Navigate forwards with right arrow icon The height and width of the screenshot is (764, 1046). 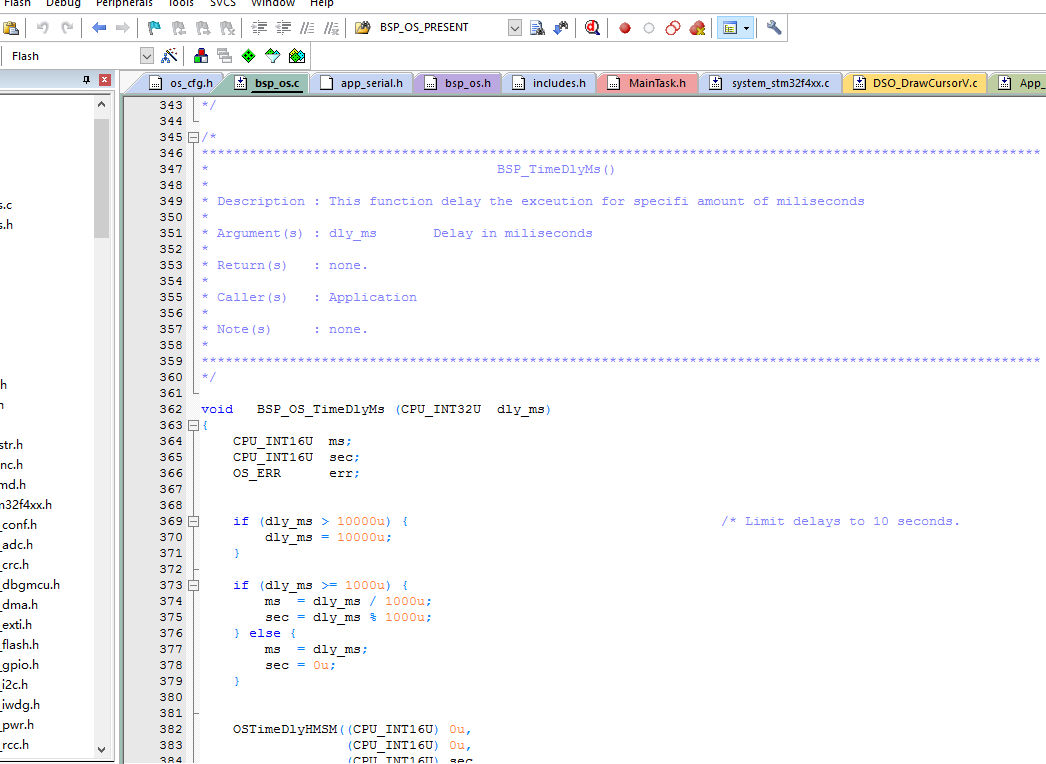point(123,28)
